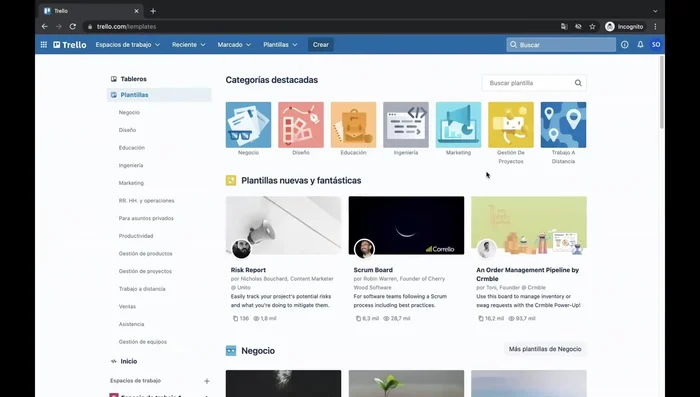Click search magnifier in Buscar plantilla field
Screen dimensions: 700x397
click(578, 83)
